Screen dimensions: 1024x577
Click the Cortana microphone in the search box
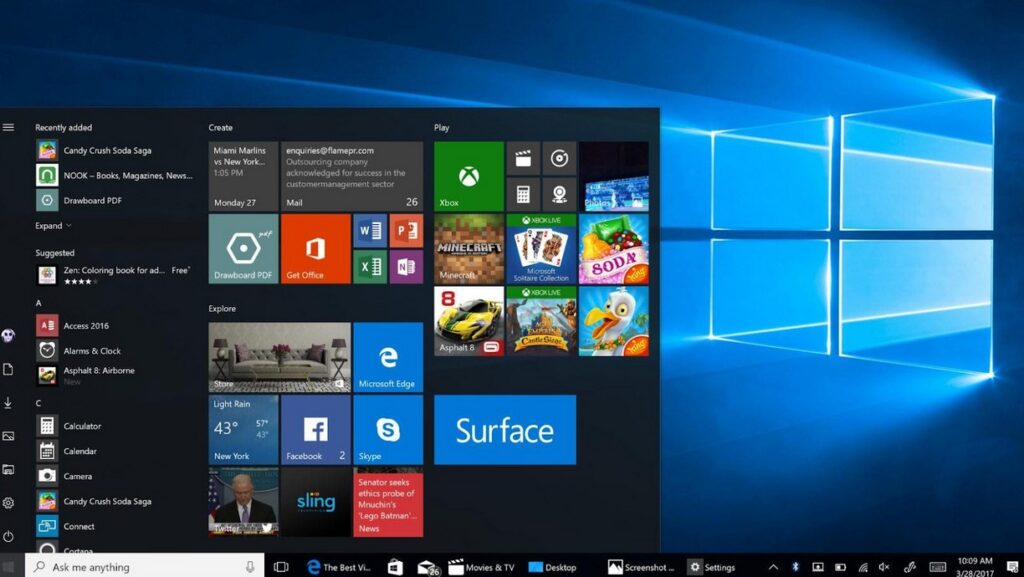[x=250, y=567]
